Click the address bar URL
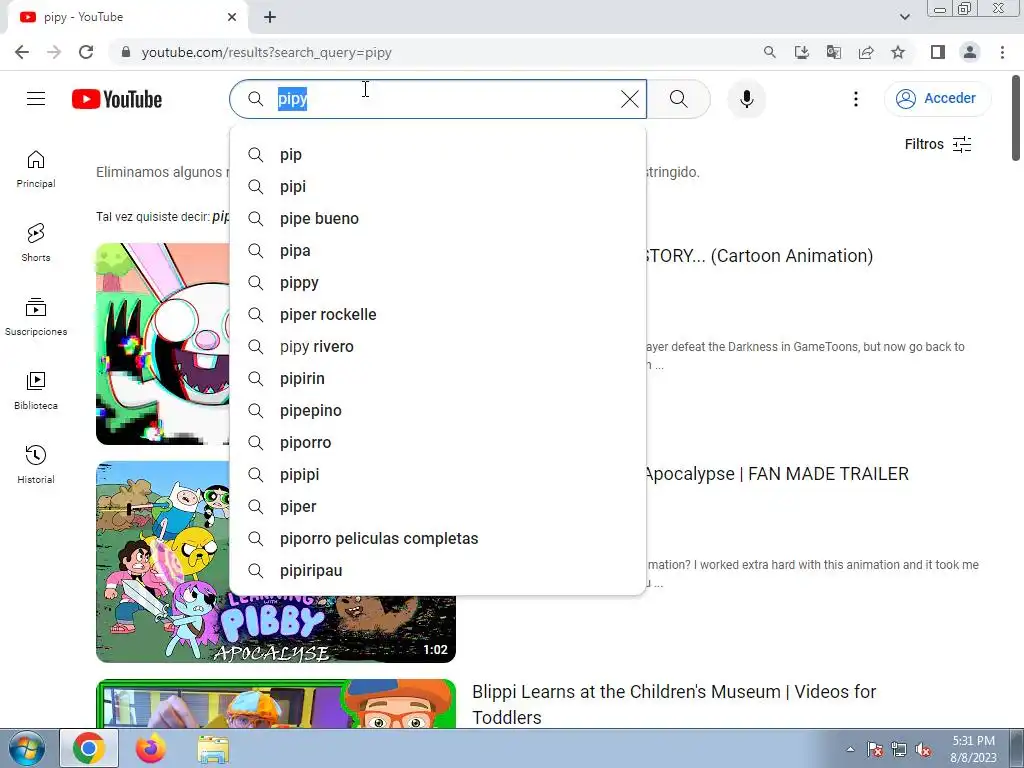The height and width of the screenshot is (768, 1024). pos(266,52)
